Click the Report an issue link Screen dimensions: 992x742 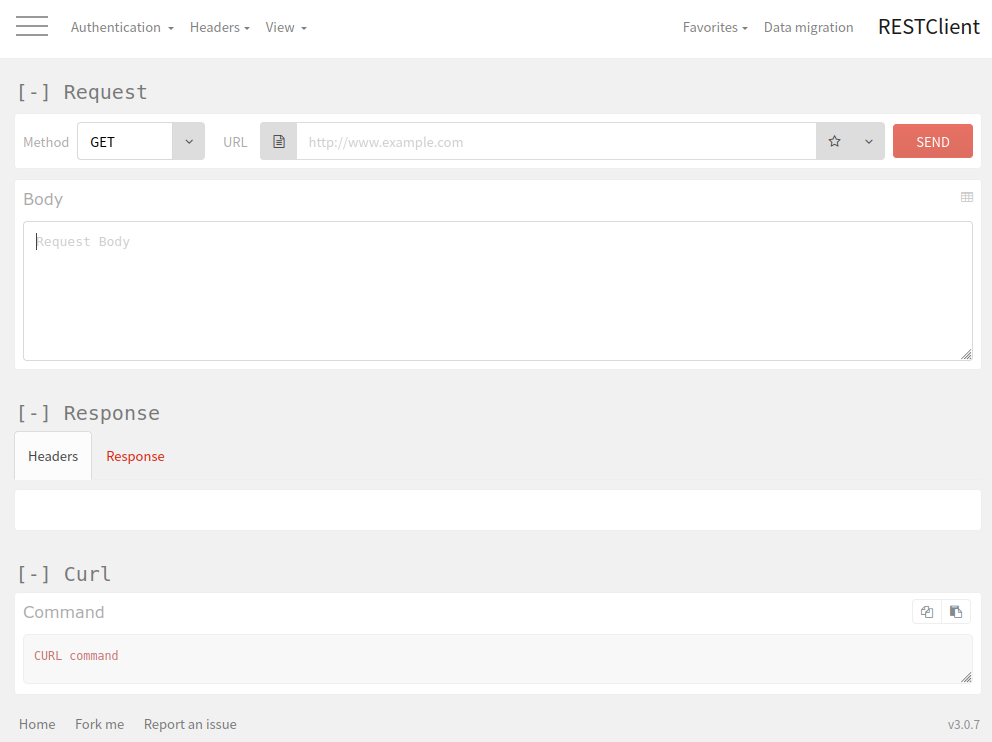190,724
